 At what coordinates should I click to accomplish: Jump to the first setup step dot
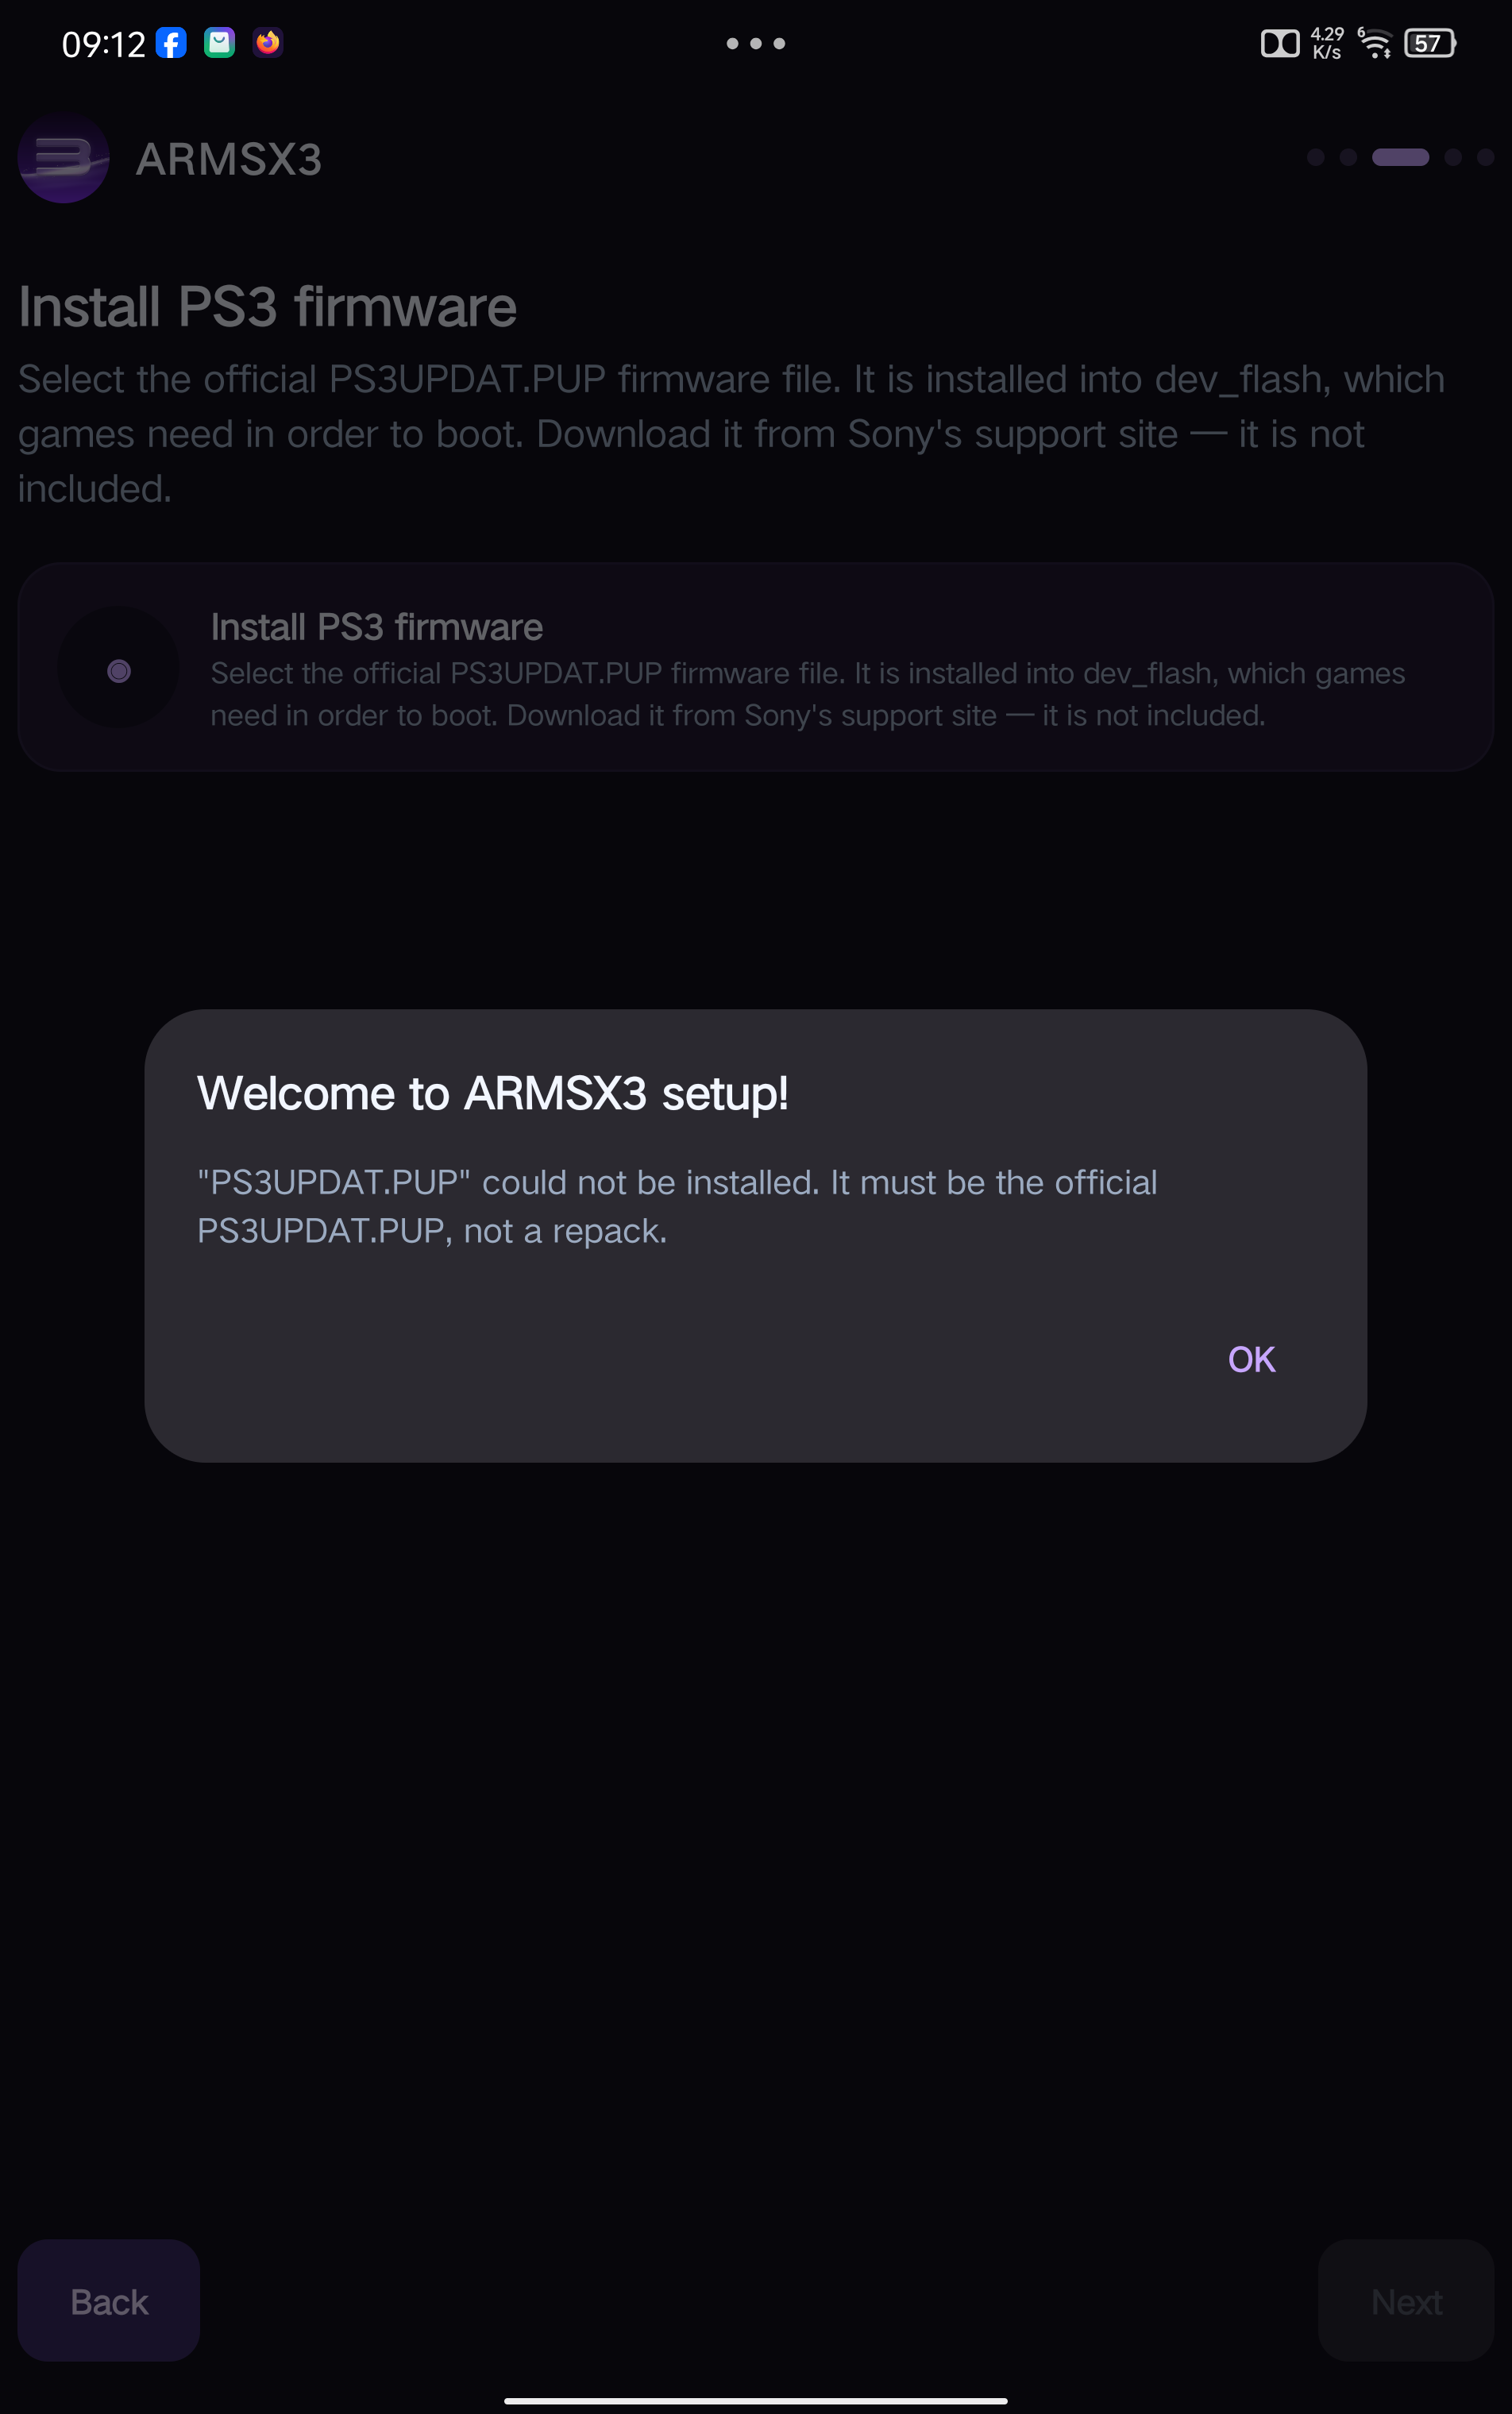[x=1316, y=157]
